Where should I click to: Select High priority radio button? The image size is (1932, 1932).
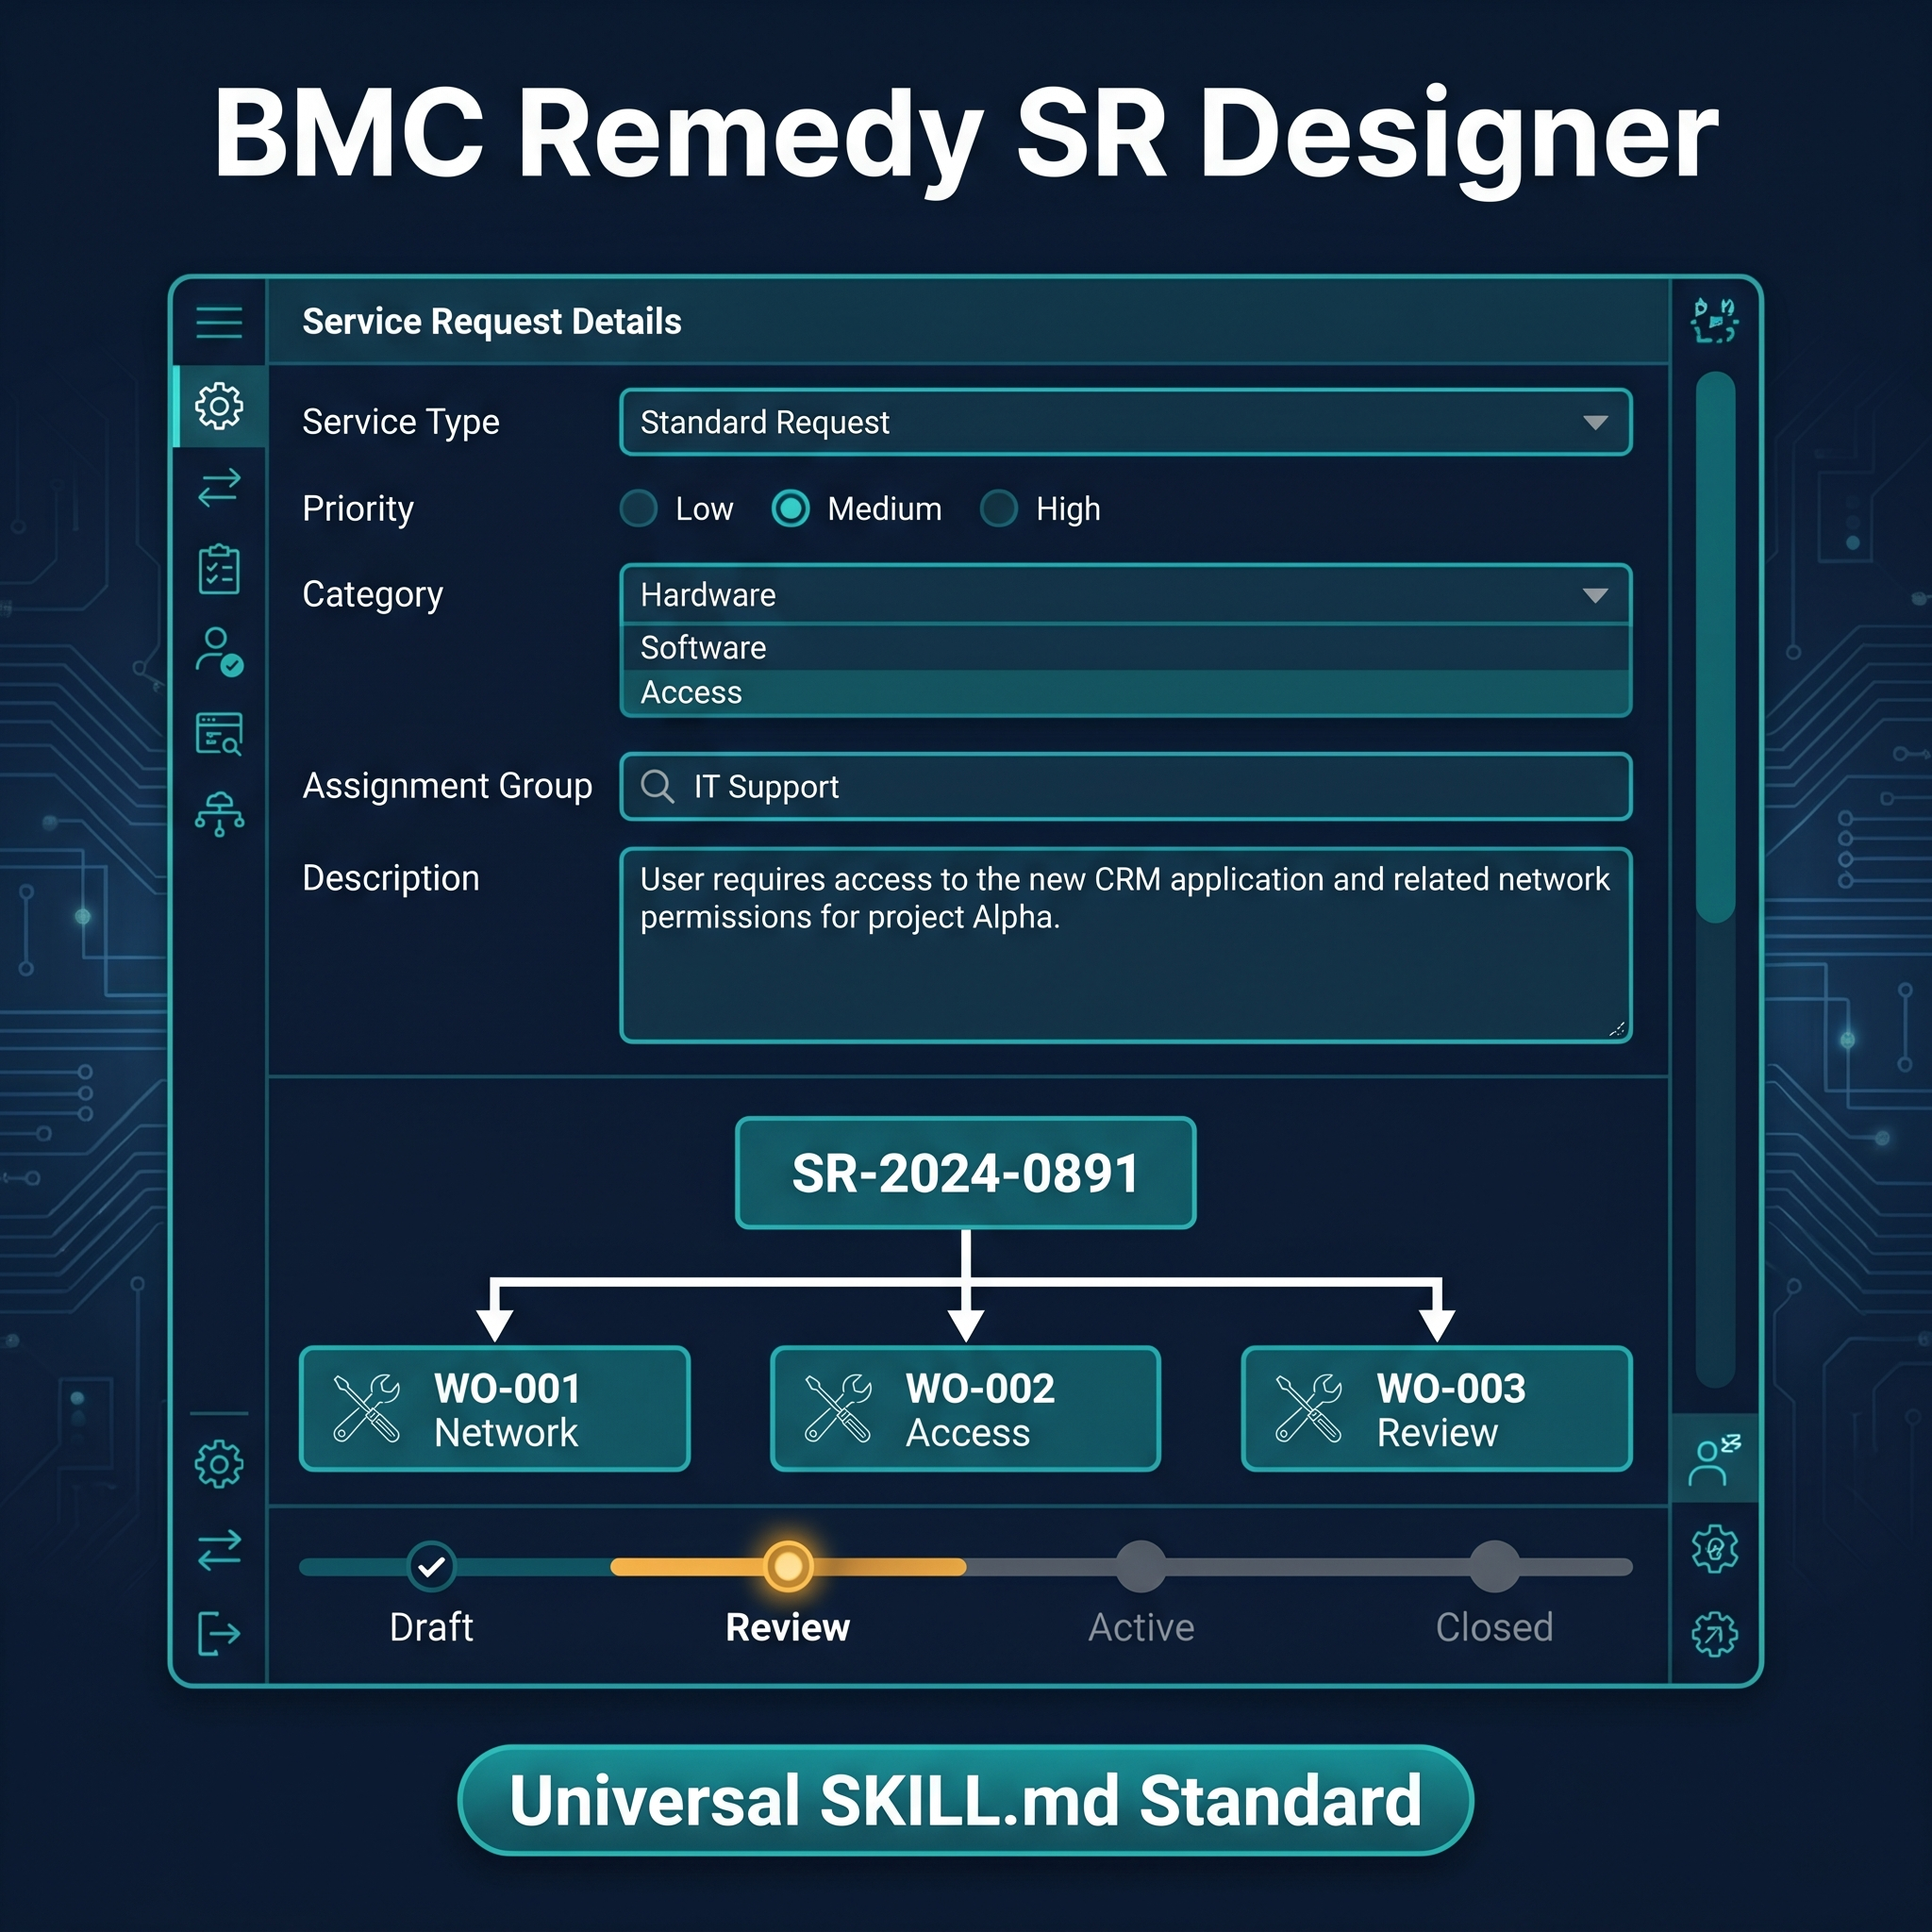pyautogui.click(x=998, y=508)
